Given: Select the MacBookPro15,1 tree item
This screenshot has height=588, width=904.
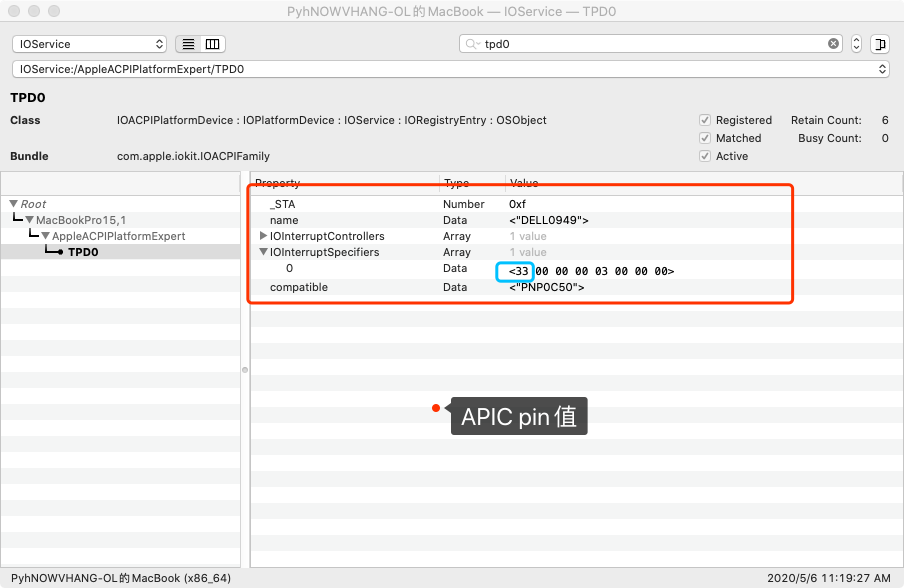Looking at the screenshot, I should point(81,220).
